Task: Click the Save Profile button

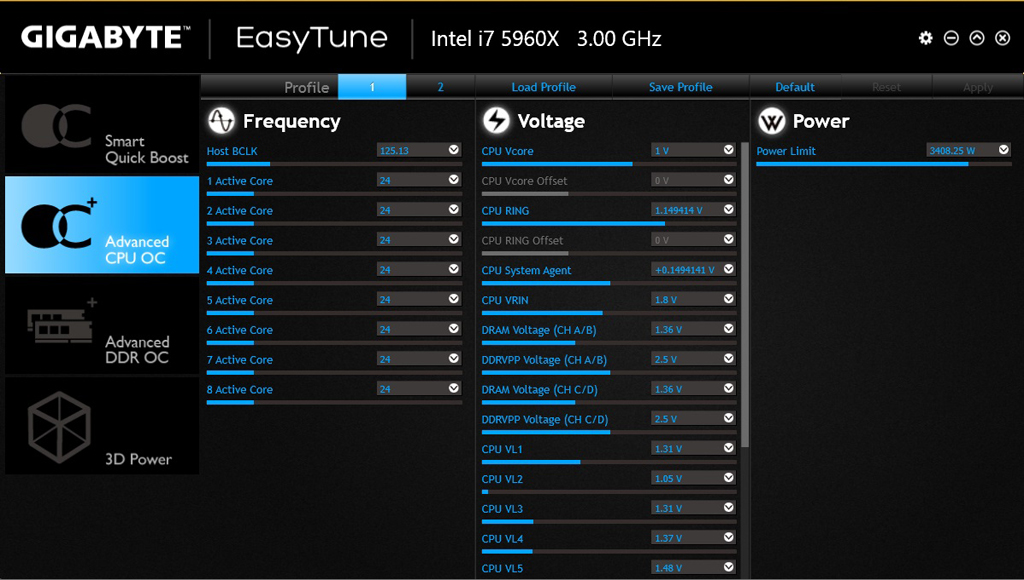Action: click(680, 87)
